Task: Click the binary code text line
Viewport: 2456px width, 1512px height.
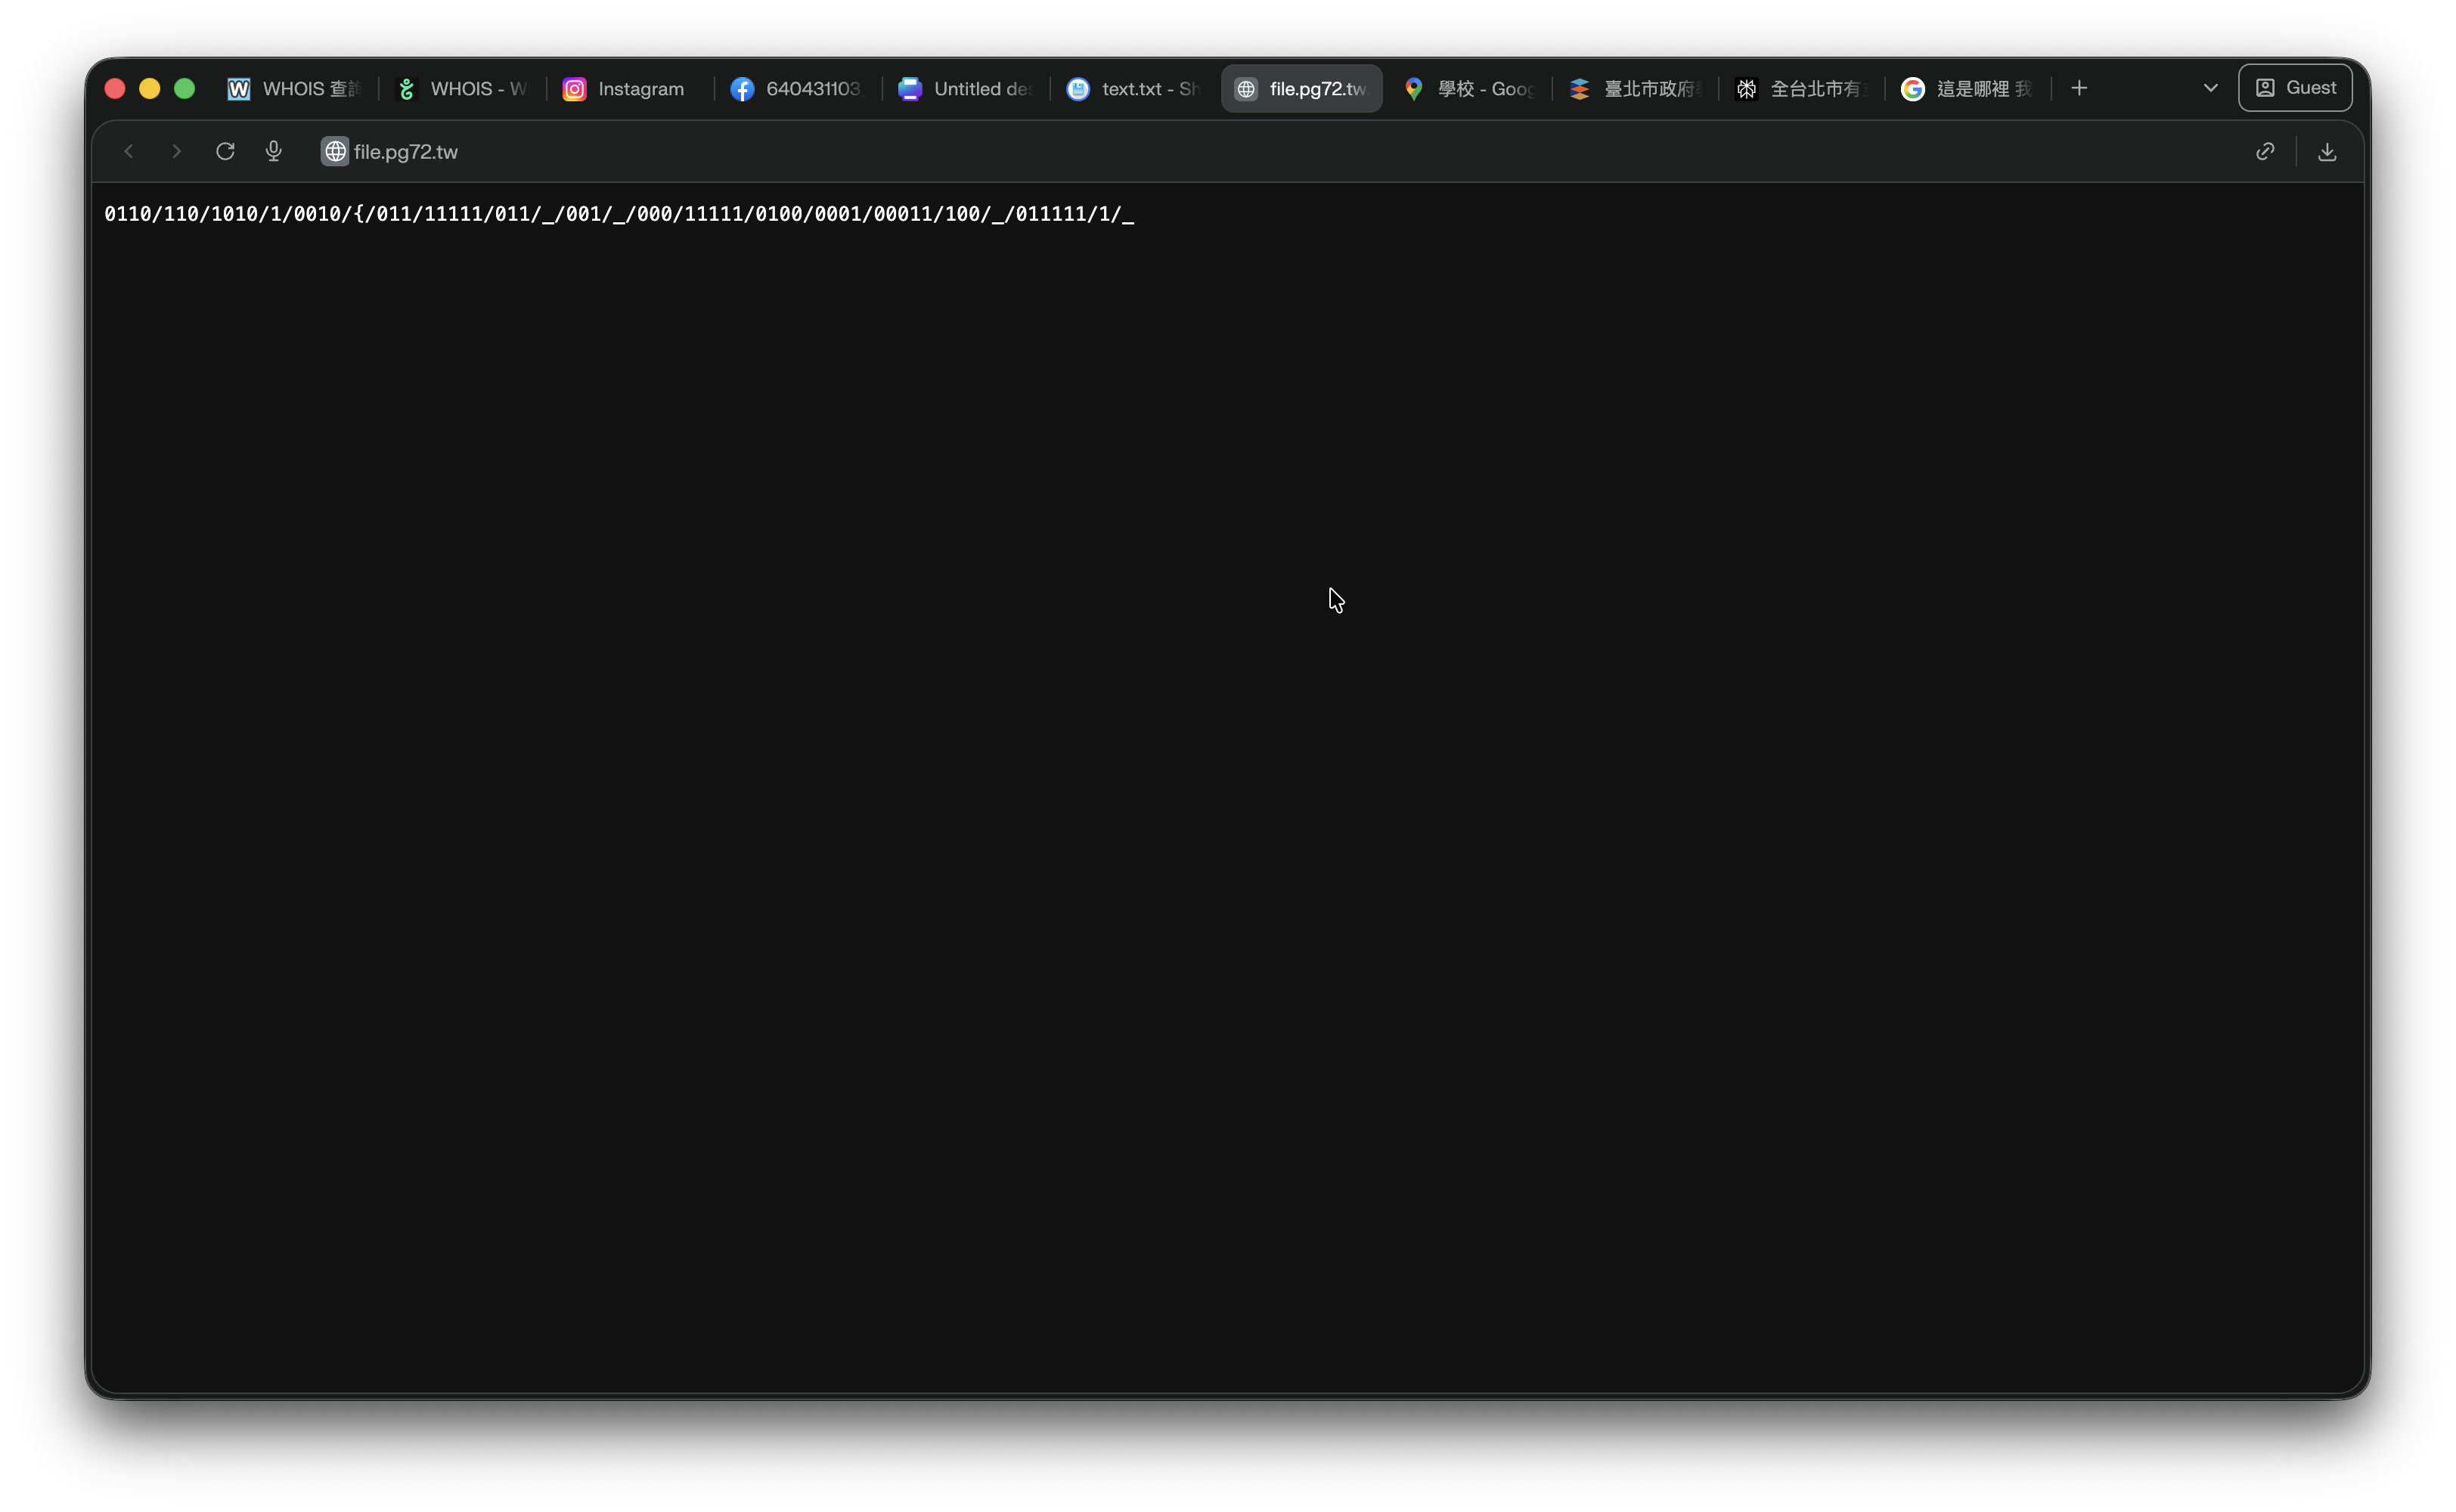Action: point(619,214)
